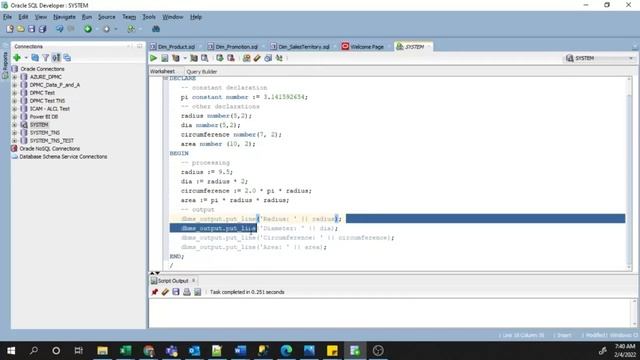Screen dimensions: 640x360
Task: Open the New Connection dropdown arrow
Action: point(26,58)
